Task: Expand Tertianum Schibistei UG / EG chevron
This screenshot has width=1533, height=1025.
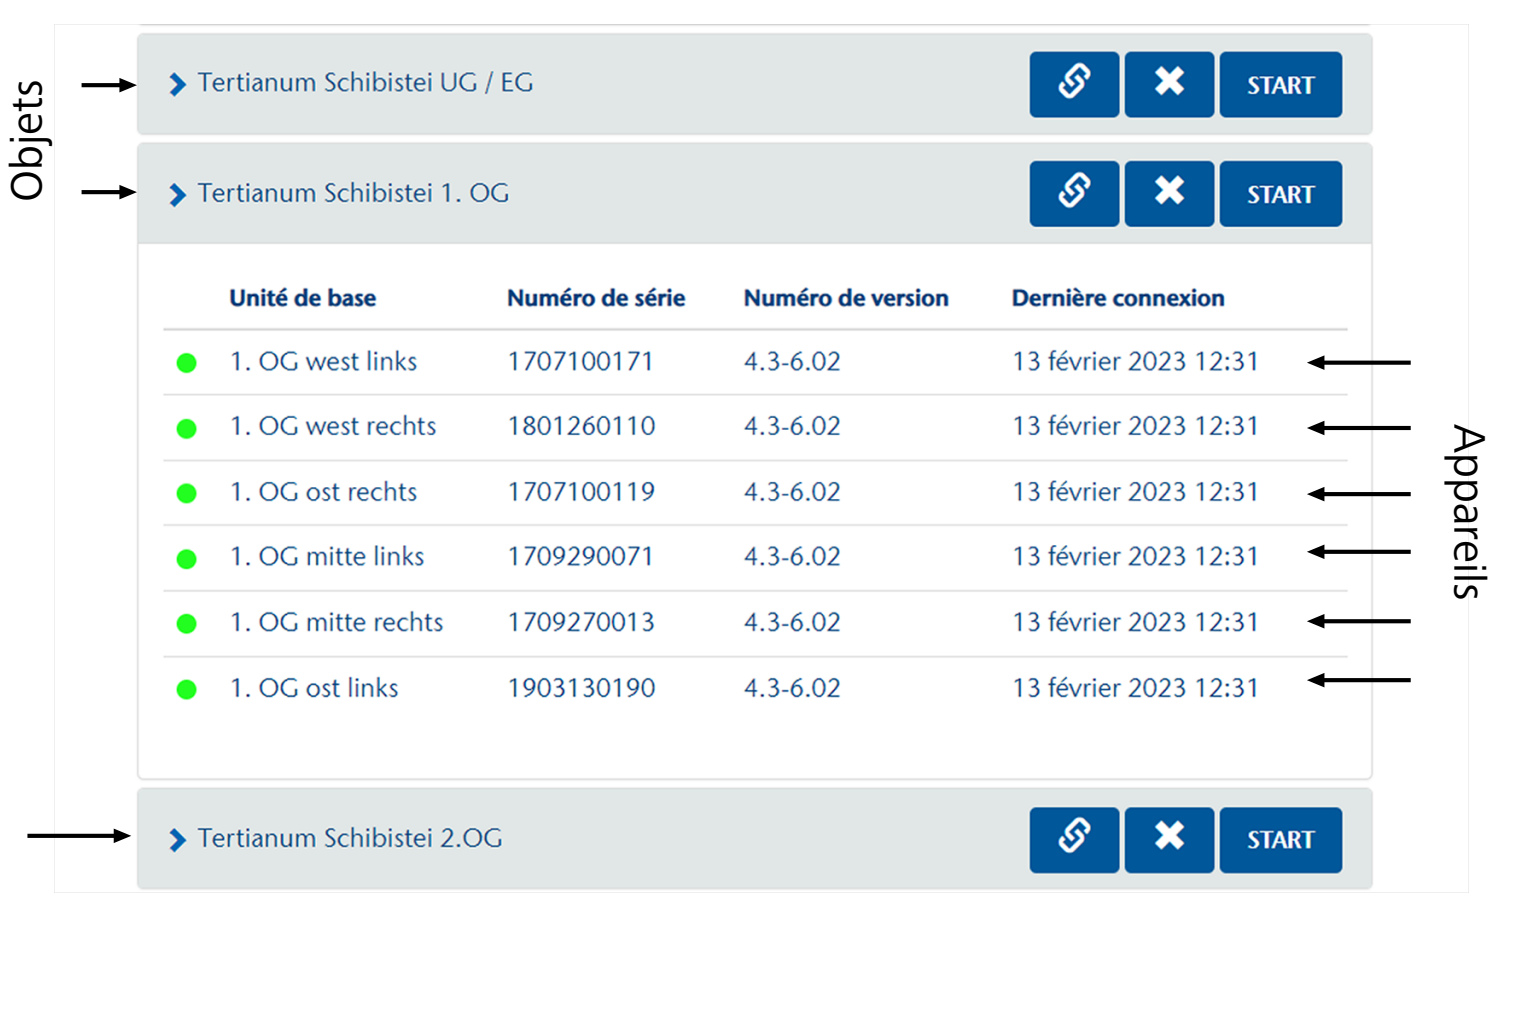Action: tap(178, 84)
